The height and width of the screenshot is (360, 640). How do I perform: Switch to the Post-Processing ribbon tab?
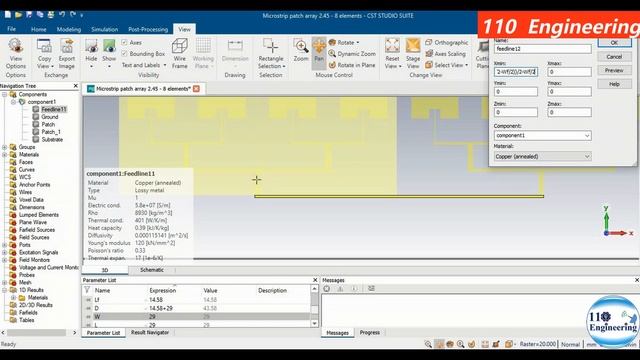click(148, 29)
